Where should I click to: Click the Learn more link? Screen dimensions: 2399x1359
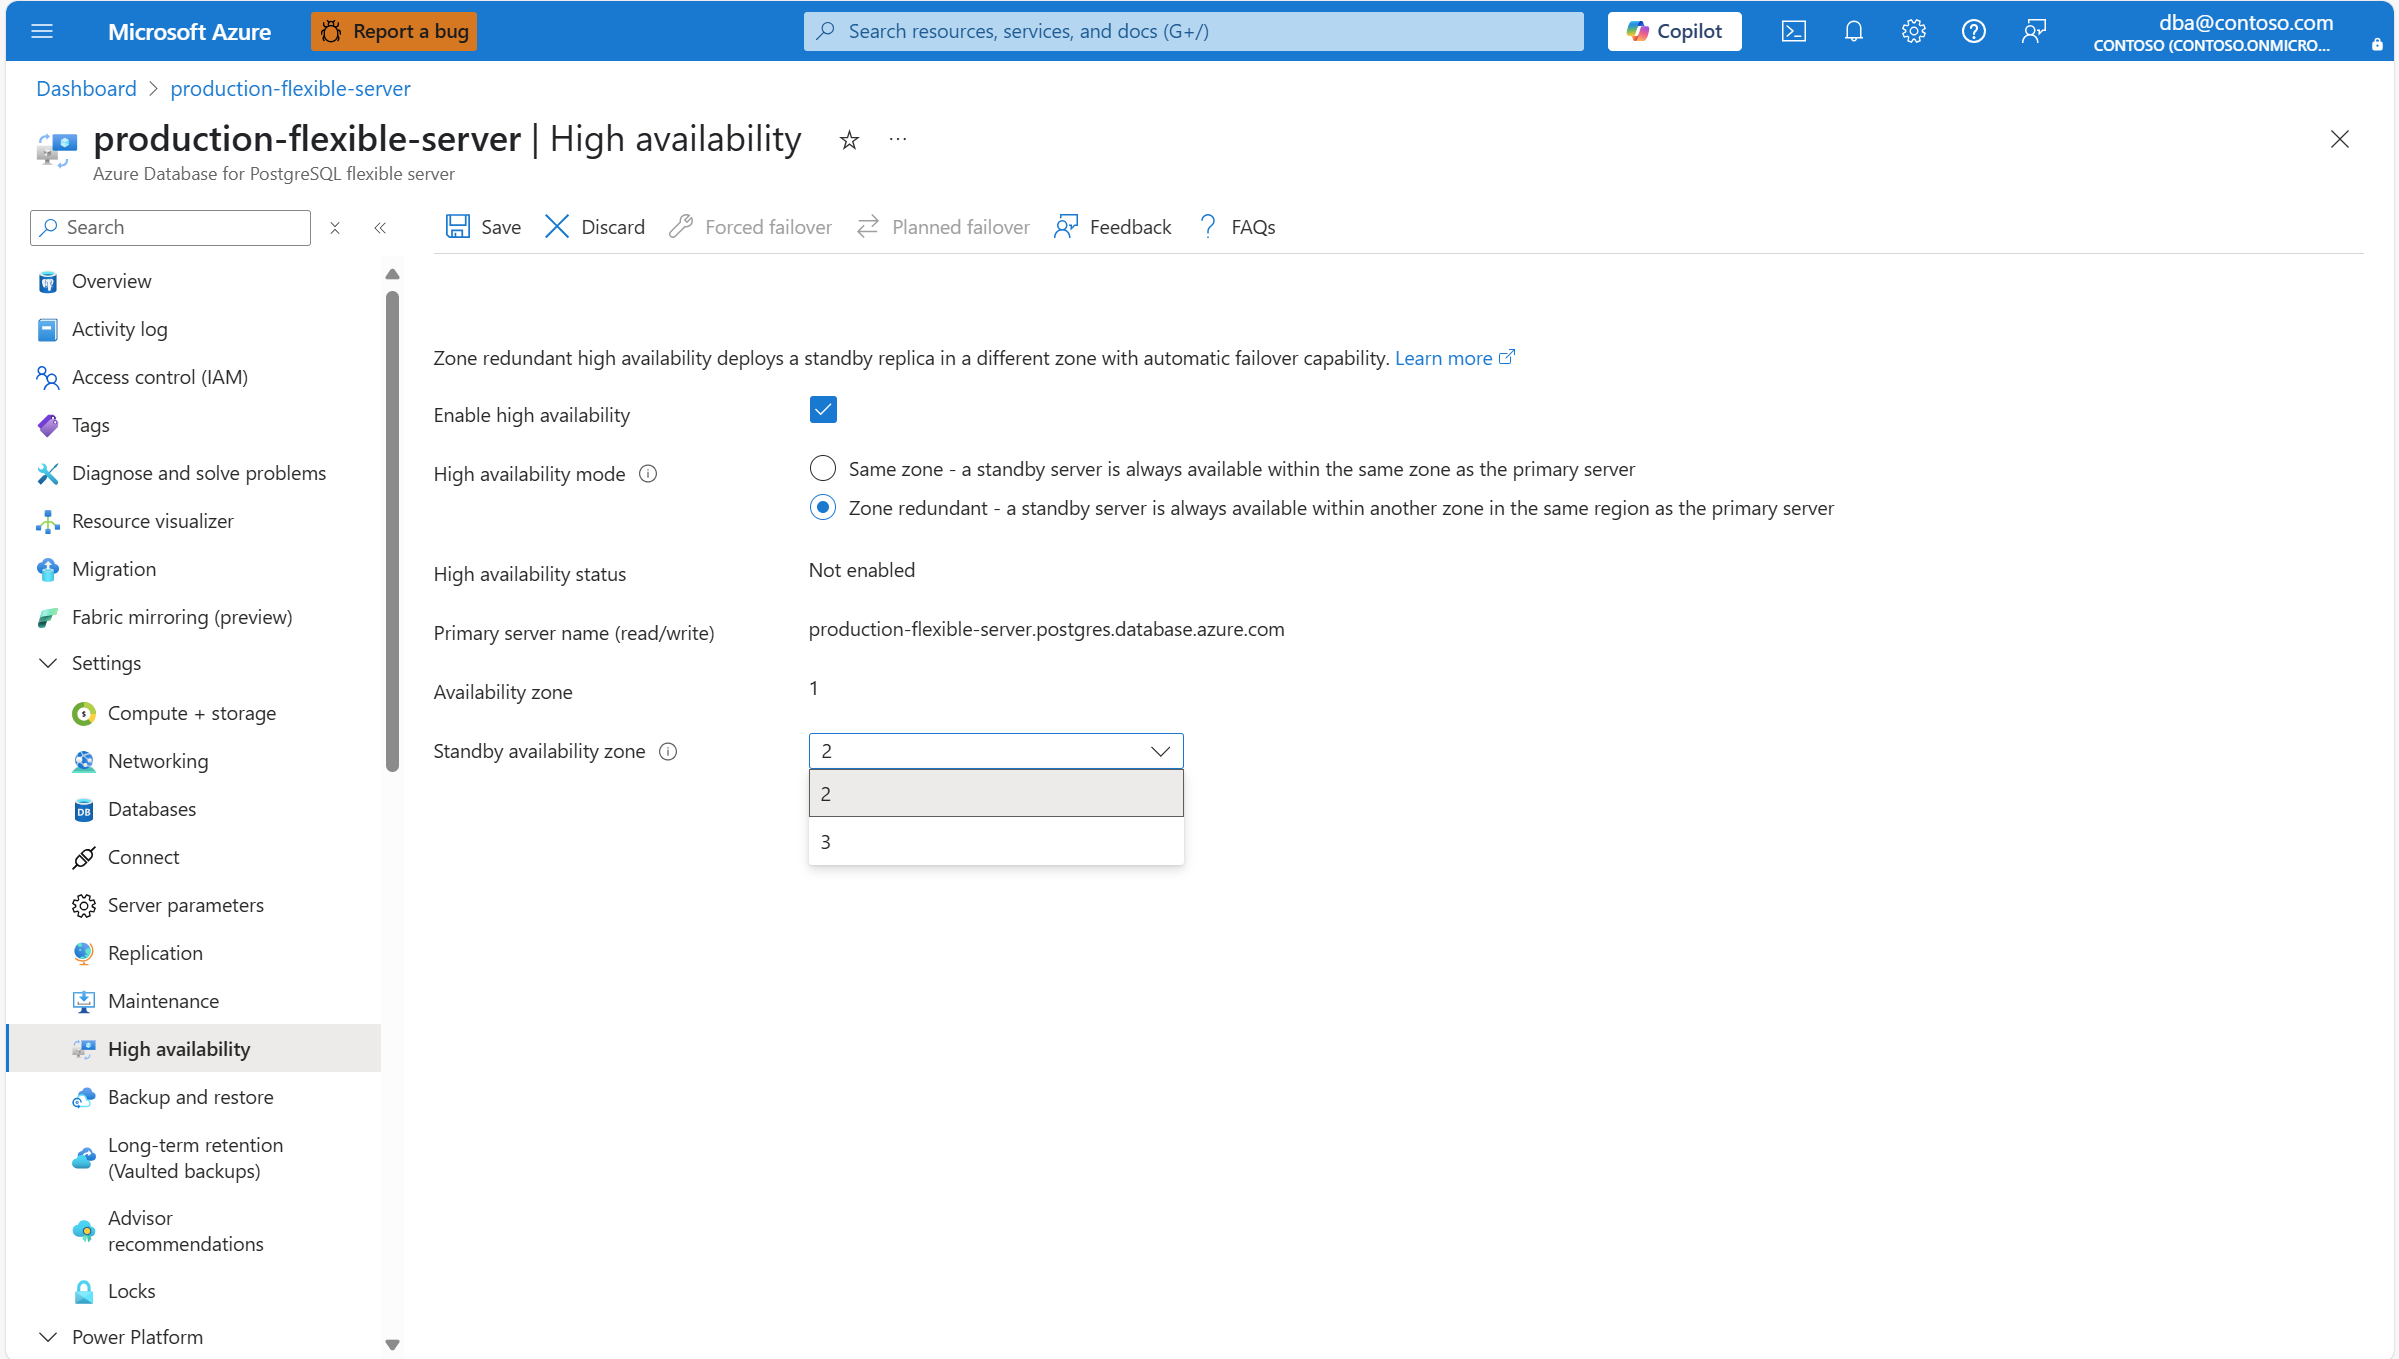1443,358
